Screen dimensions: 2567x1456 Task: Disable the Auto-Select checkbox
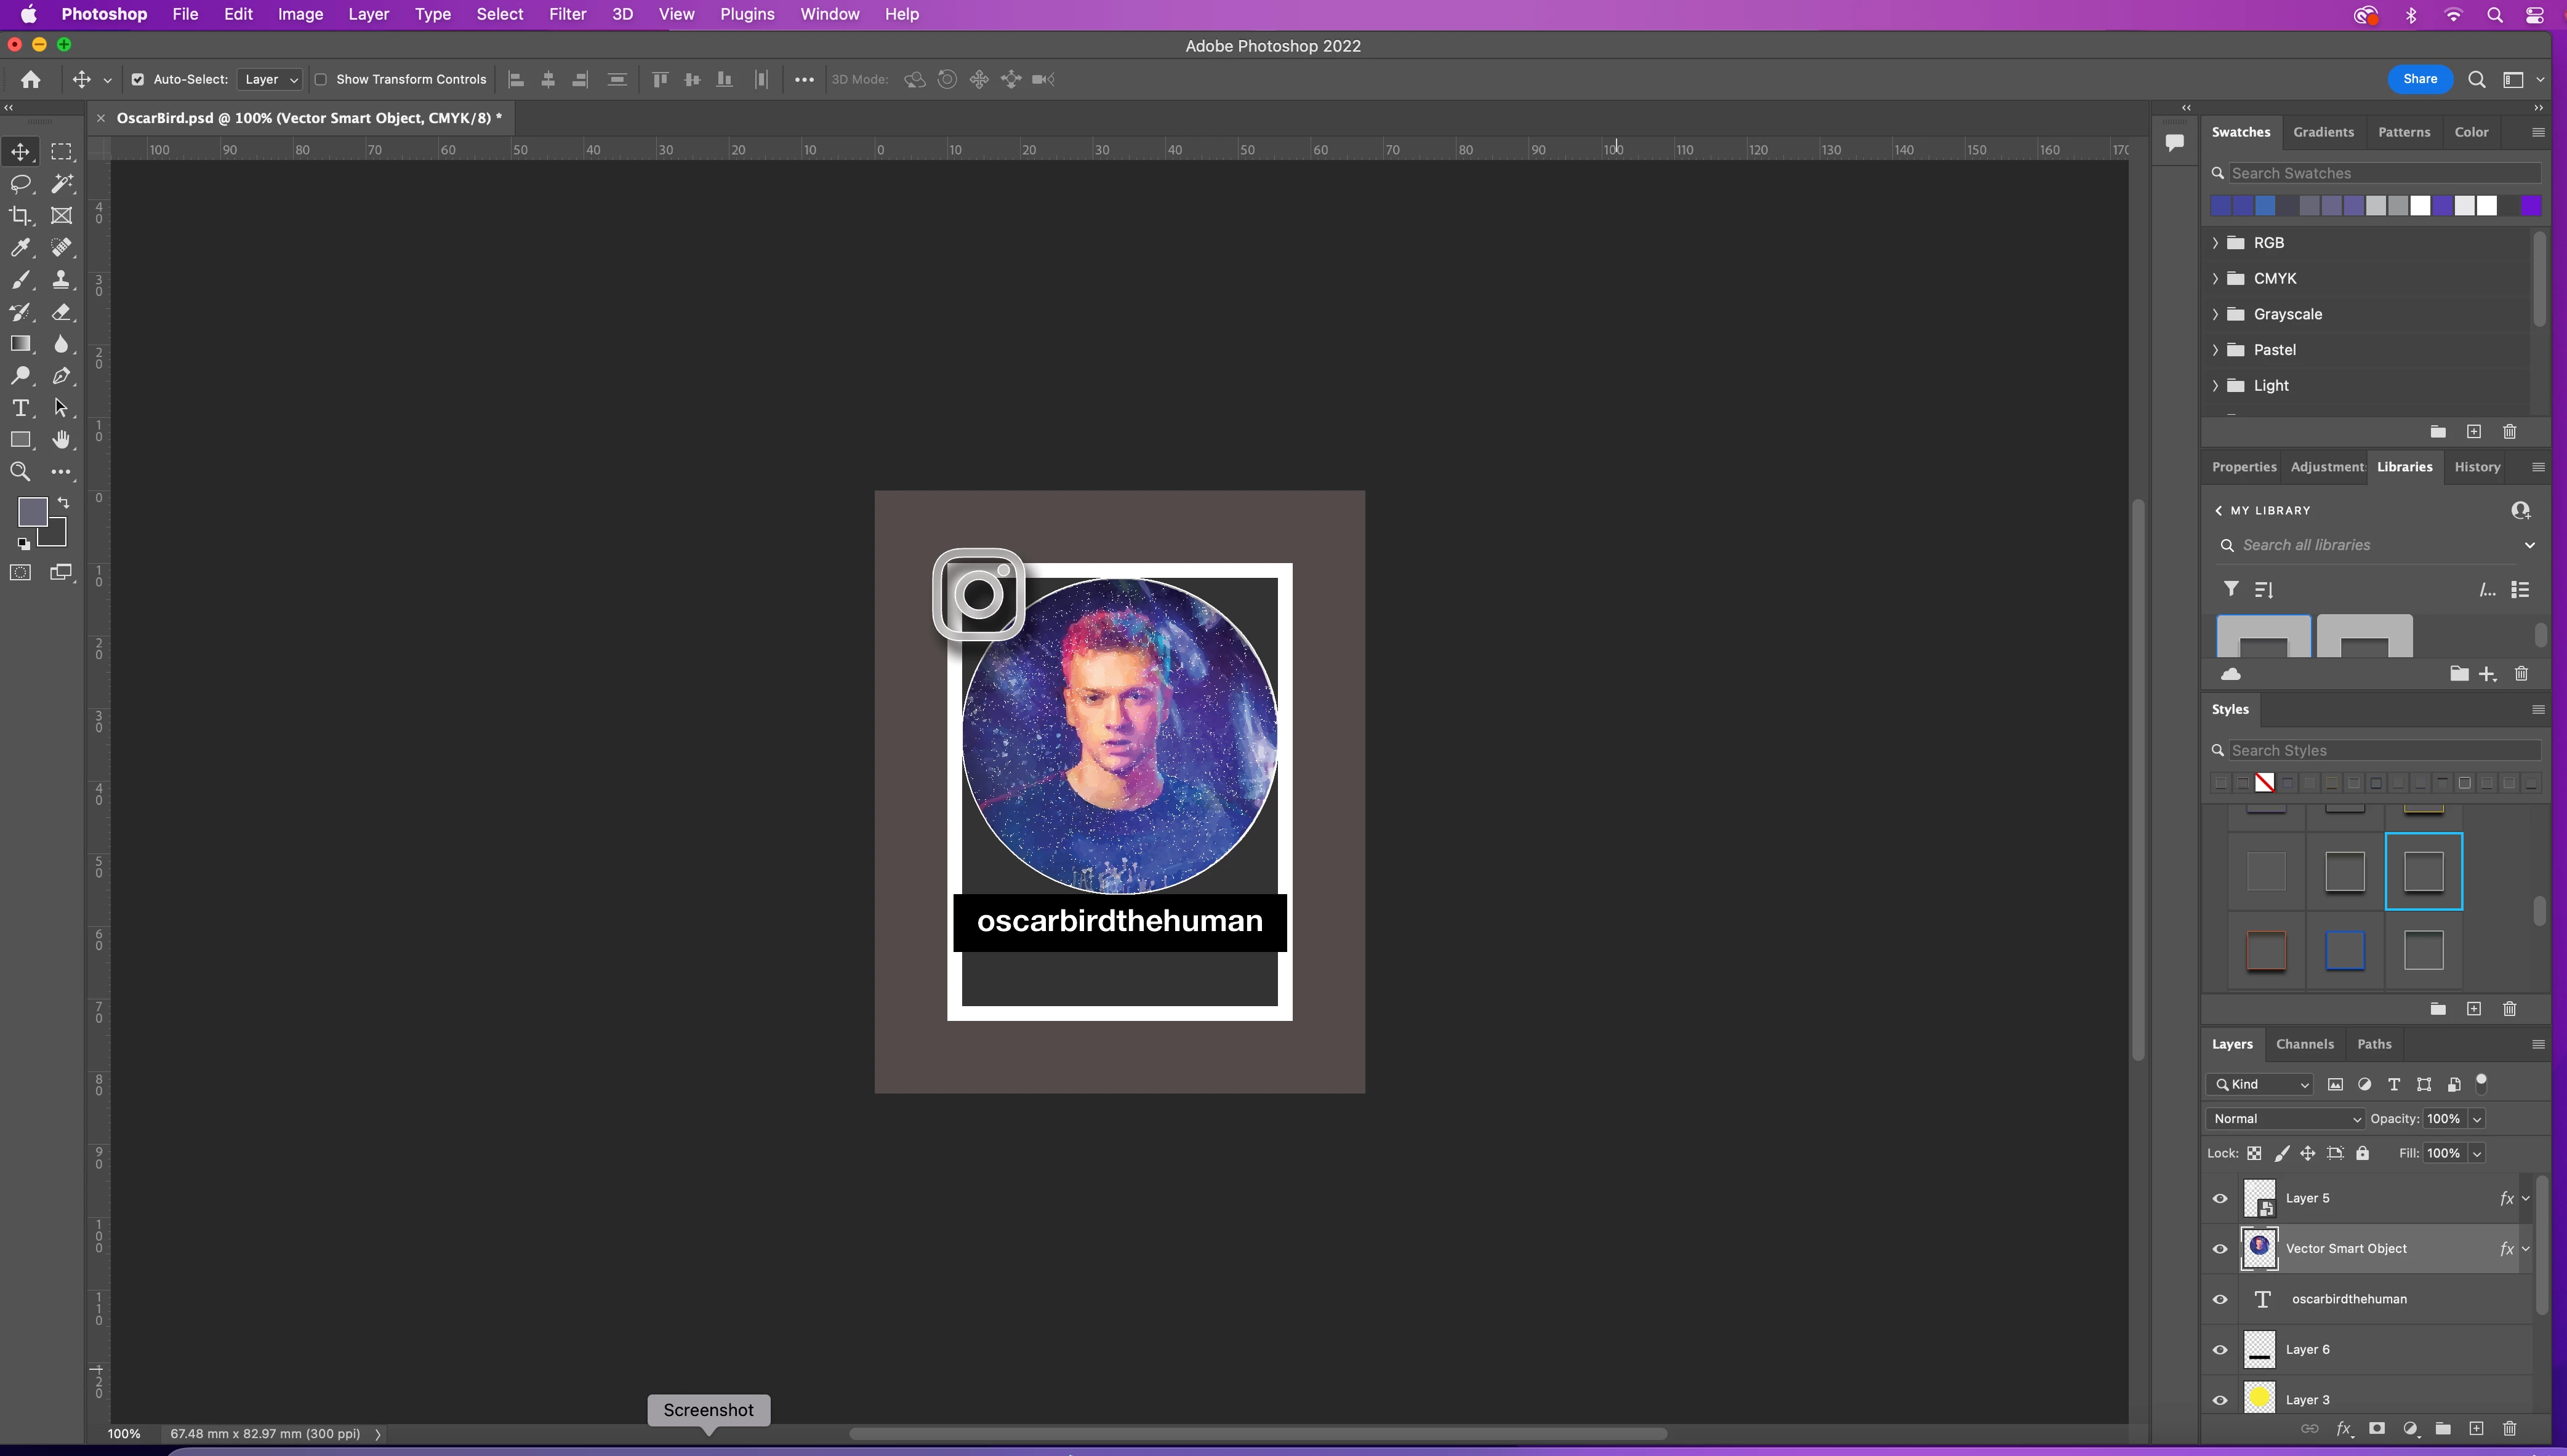pyautogui.click(x=138, y=80)
